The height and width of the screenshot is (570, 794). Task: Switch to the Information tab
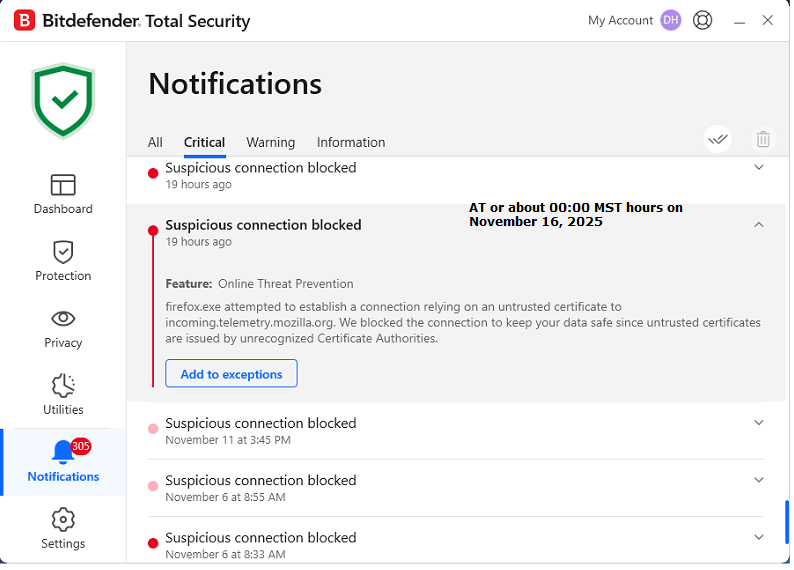pos(350,142)
